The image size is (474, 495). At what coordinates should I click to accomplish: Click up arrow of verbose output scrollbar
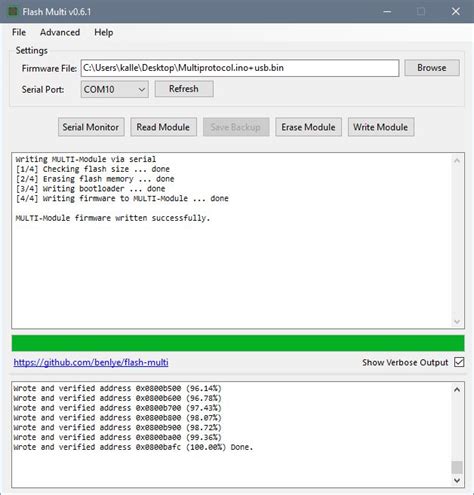[x=457, y=389]
